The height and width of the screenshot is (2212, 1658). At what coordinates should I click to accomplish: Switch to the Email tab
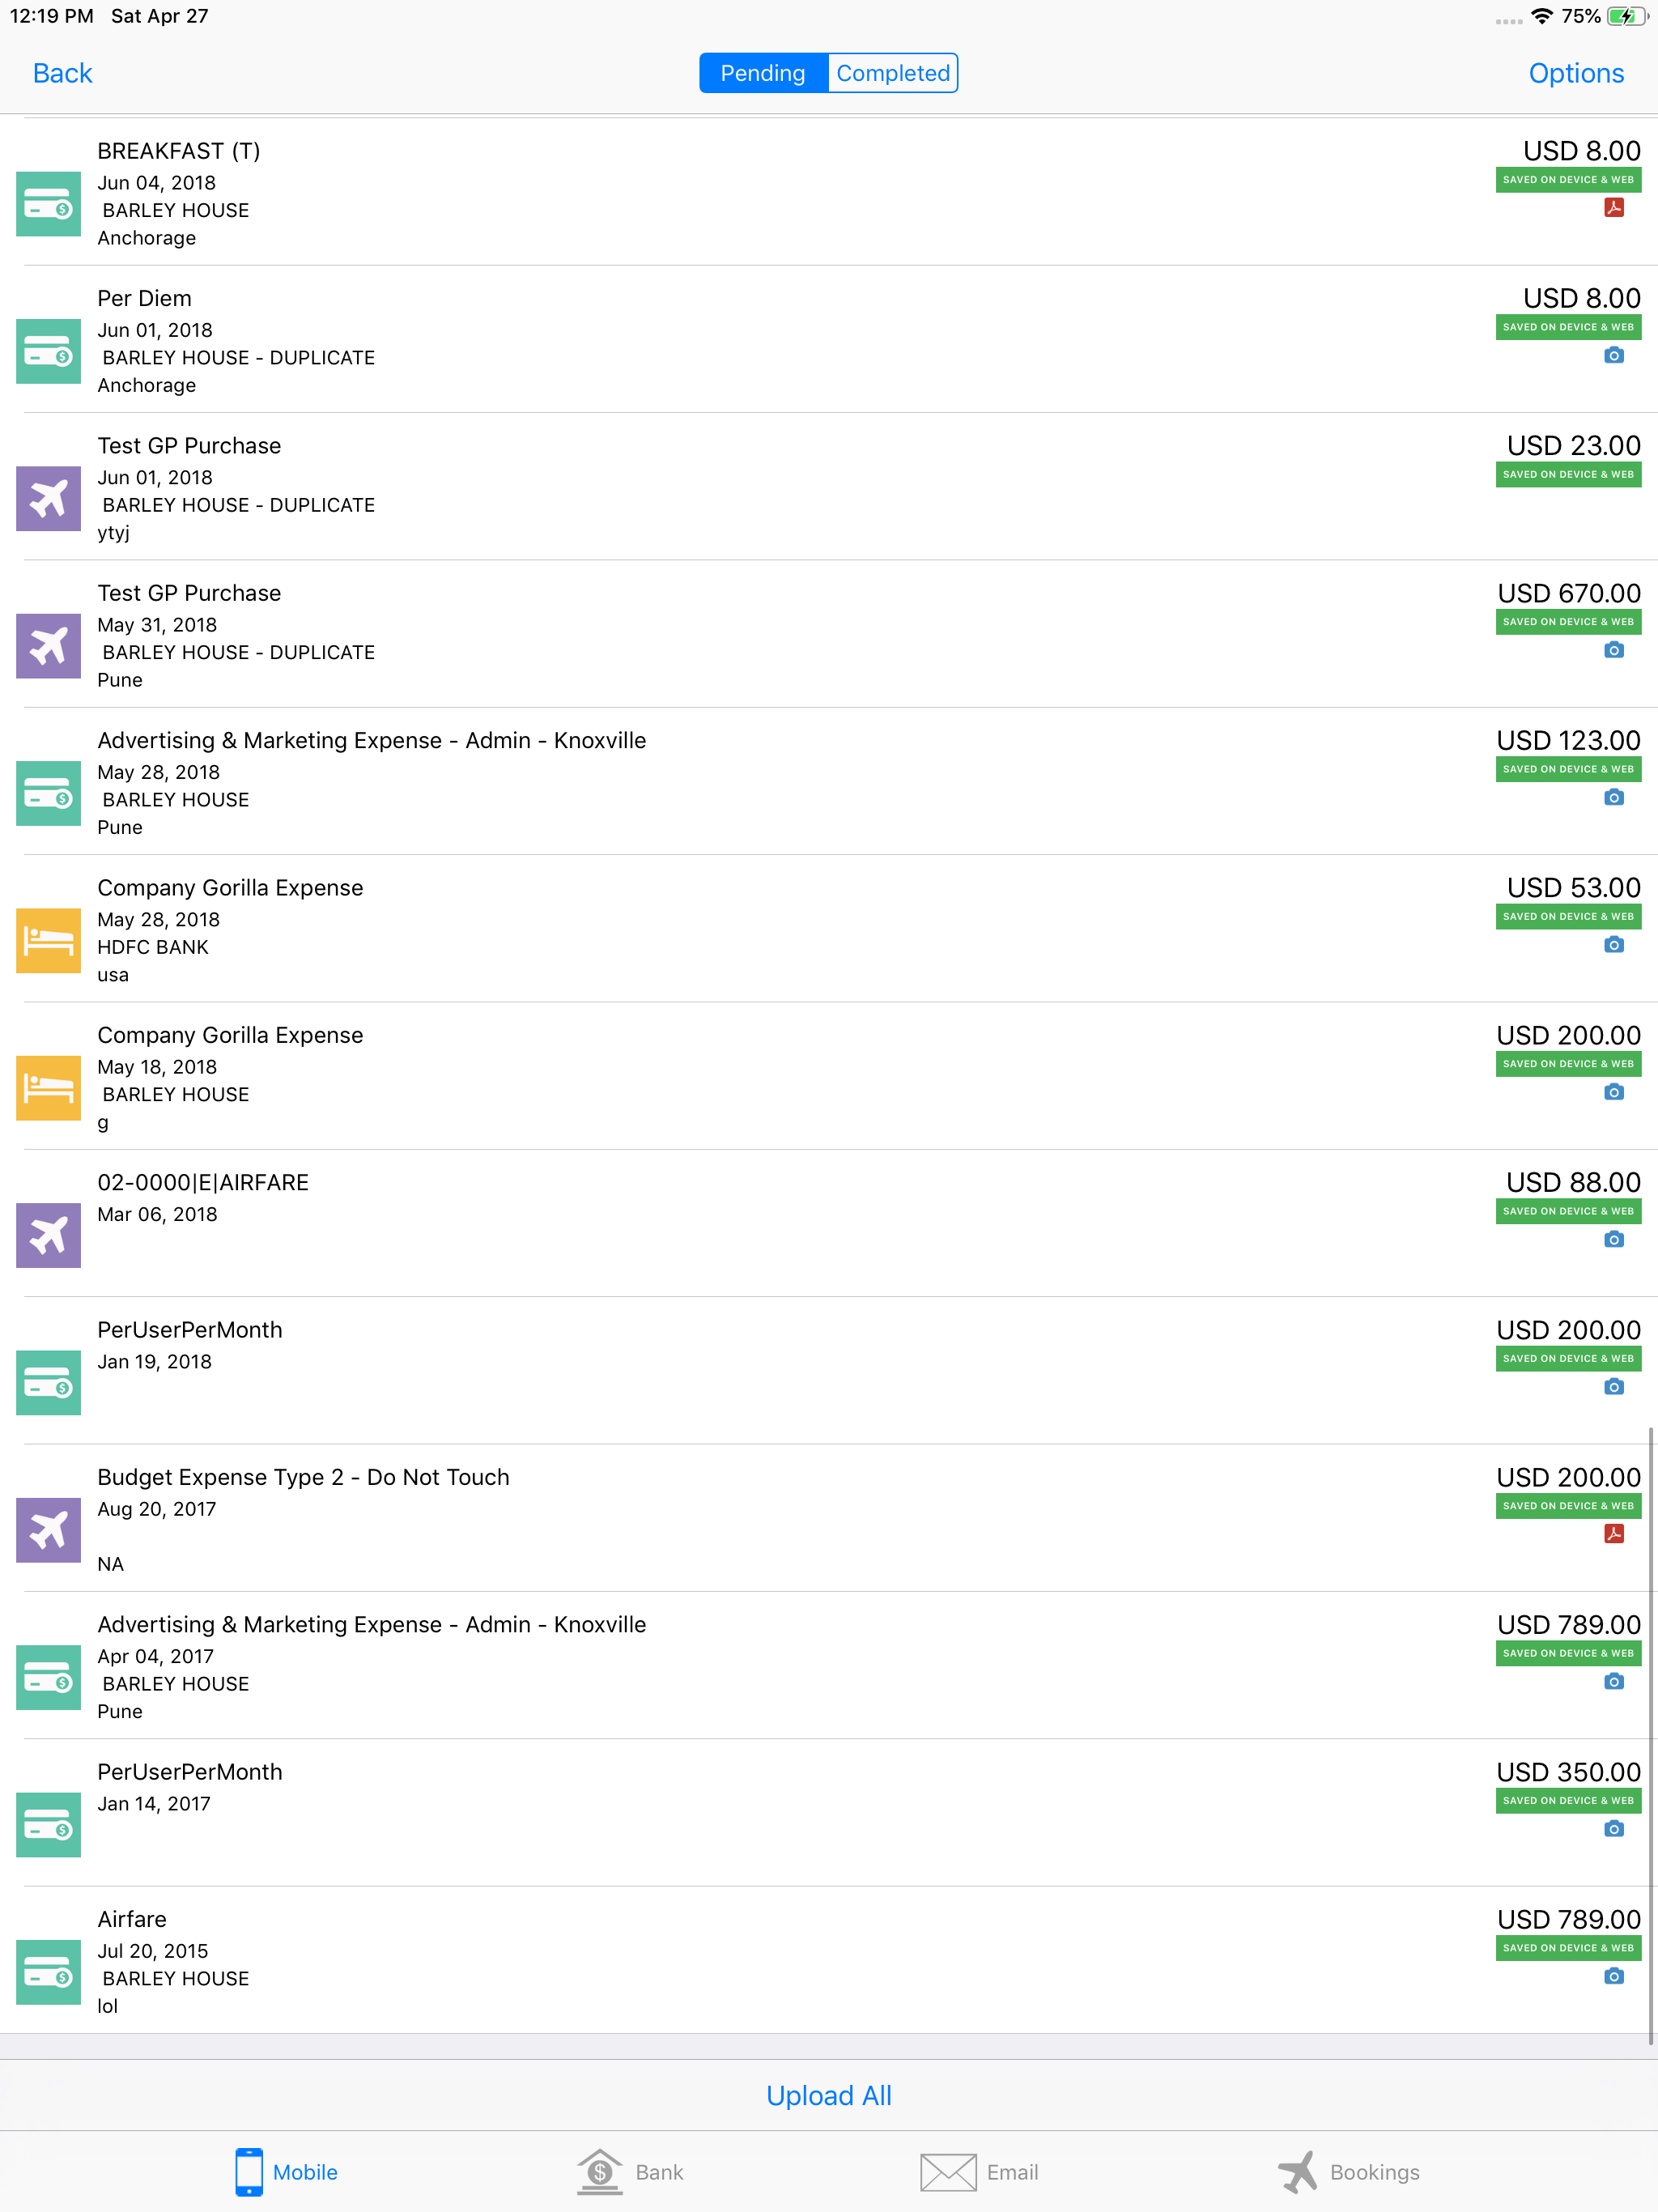click(x=979, y=2172)
